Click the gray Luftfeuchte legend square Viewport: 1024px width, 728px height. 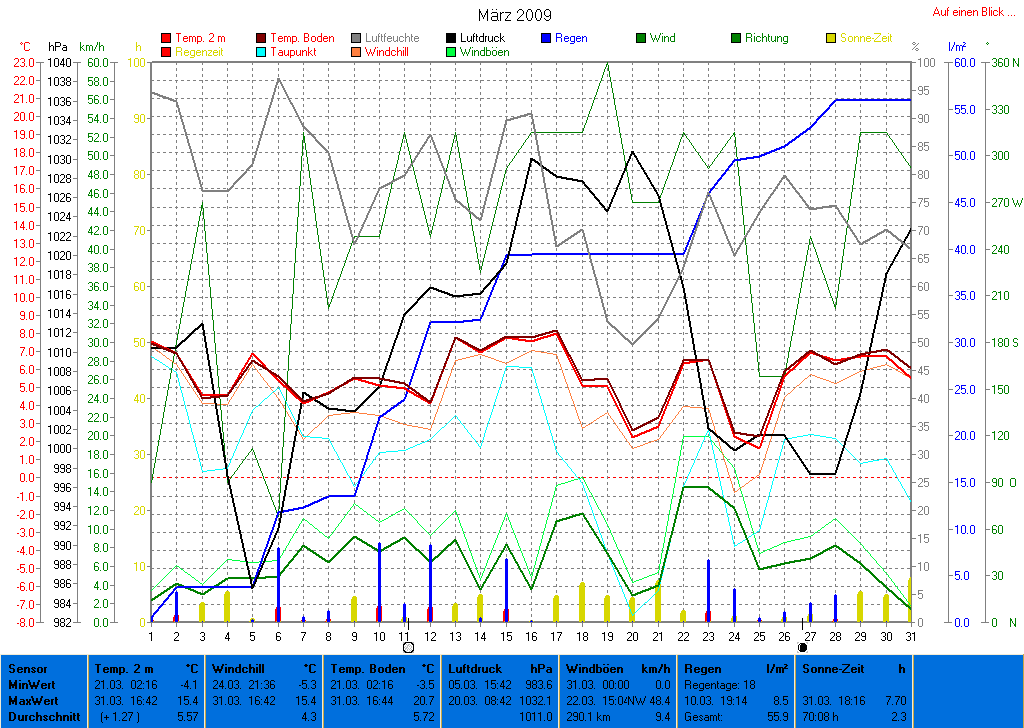356,39
